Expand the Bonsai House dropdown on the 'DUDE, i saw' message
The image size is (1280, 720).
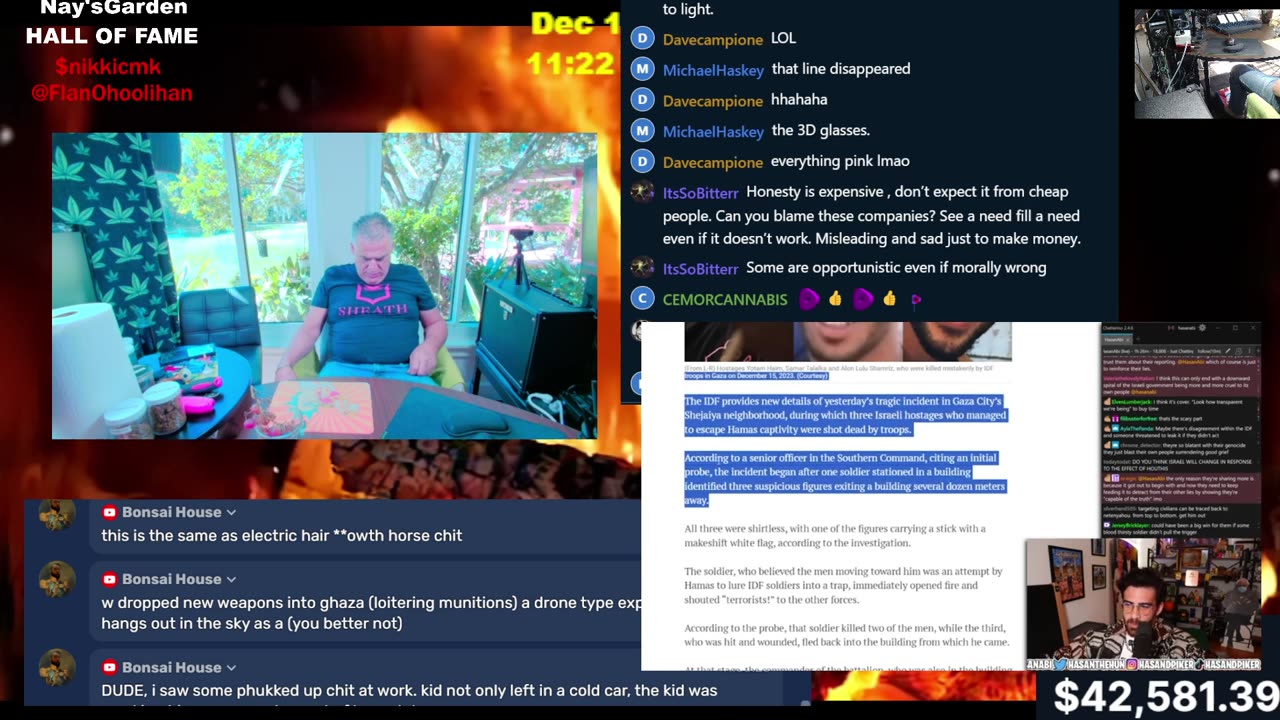(x=231, y=667)
